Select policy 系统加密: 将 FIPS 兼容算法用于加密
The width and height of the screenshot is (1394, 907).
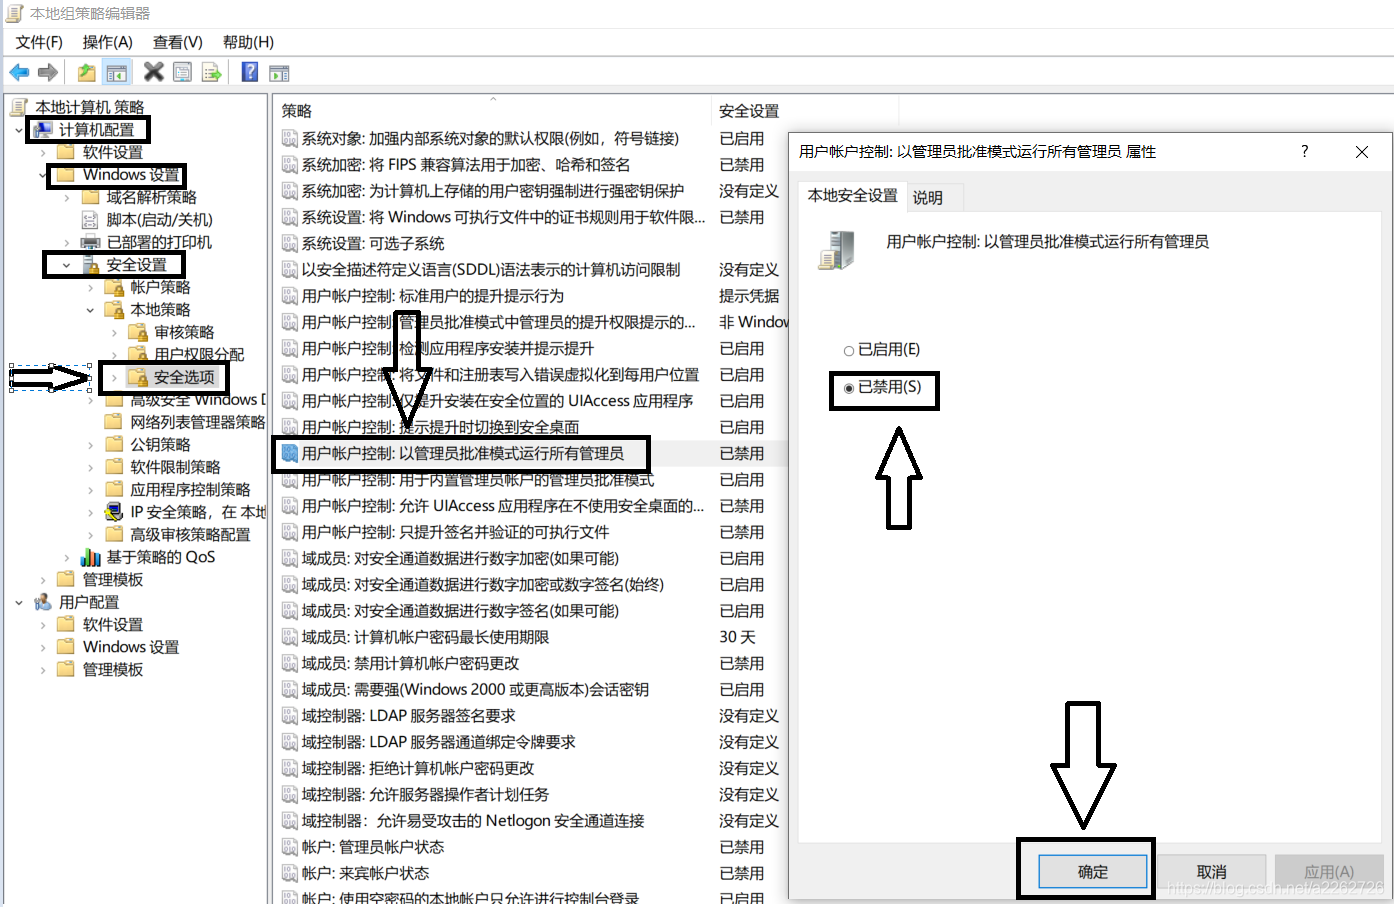pos(466,165)
